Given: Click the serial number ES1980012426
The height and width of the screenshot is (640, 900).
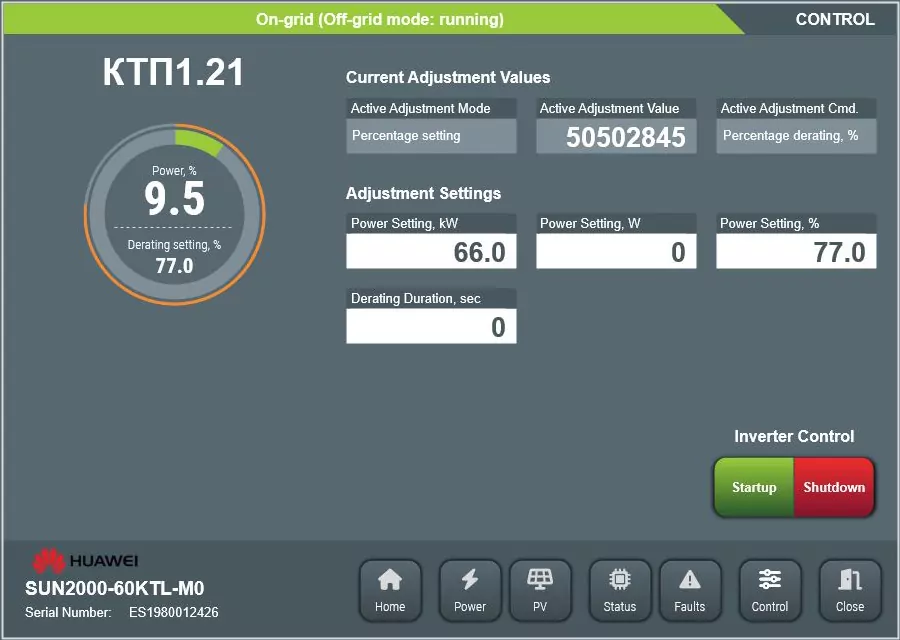Looking at the screenshot, I should (x=173, y=612).
